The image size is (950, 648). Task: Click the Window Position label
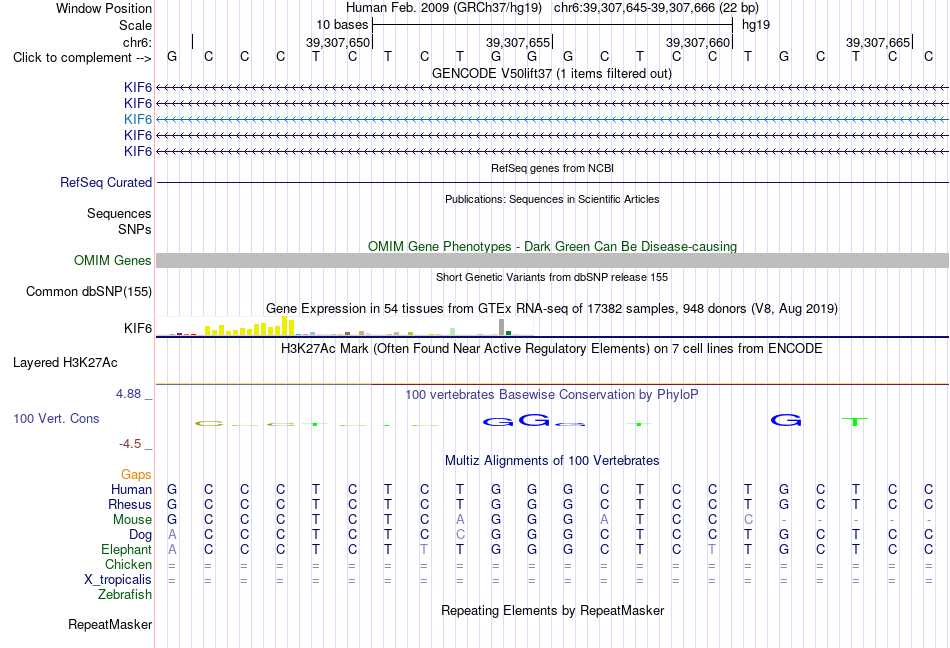[104, 8]
